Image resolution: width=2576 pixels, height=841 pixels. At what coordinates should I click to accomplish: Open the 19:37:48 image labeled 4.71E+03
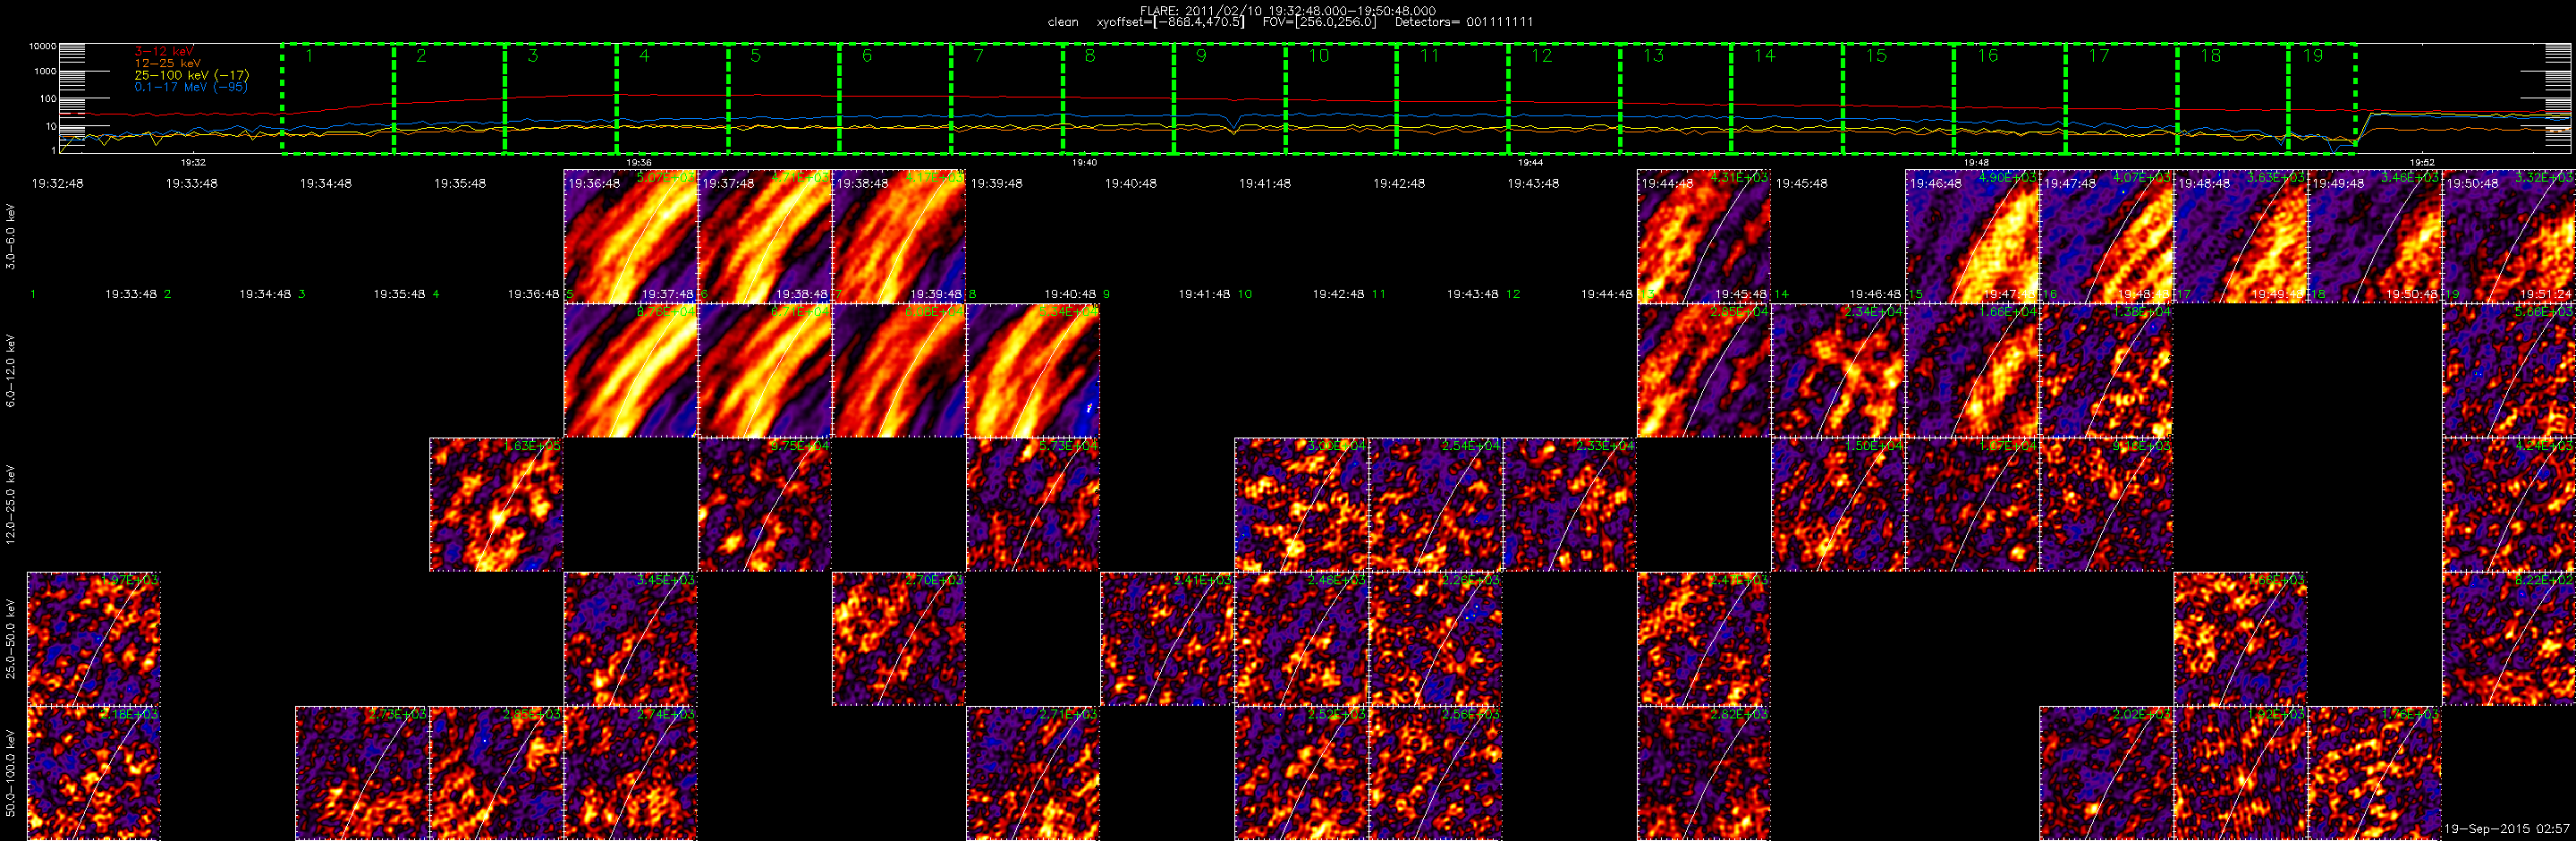tap(764, 236)
